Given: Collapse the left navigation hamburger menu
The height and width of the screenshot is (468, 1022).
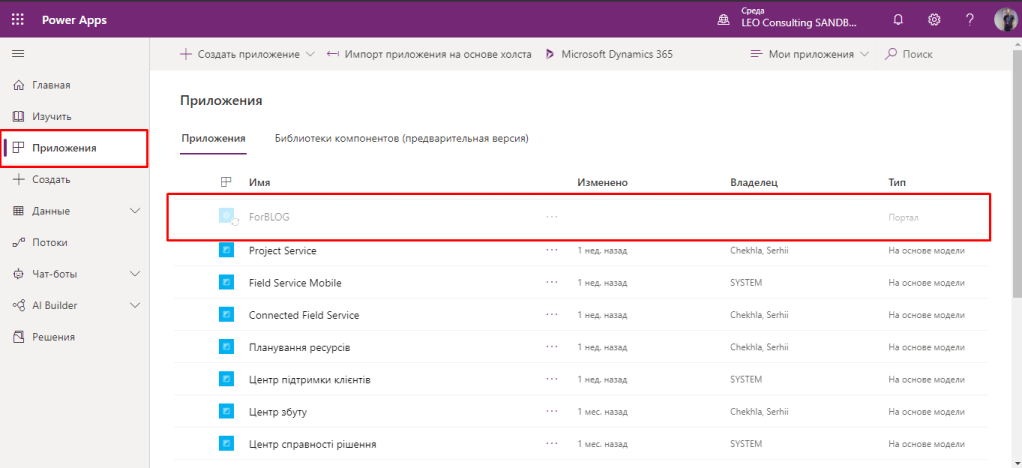Looking at the screenshot, I should click(x=18, y=53).
